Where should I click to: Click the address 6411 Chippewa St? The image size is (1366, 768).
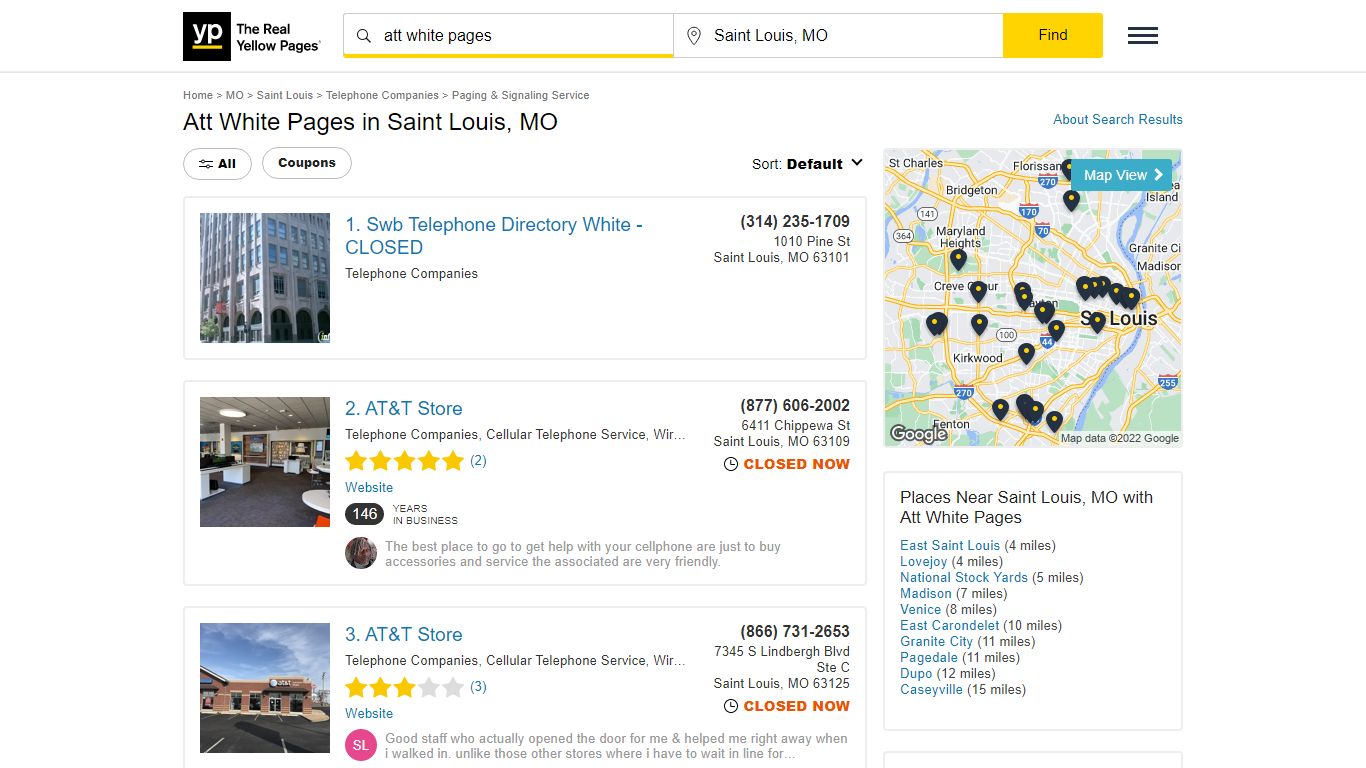796,426
